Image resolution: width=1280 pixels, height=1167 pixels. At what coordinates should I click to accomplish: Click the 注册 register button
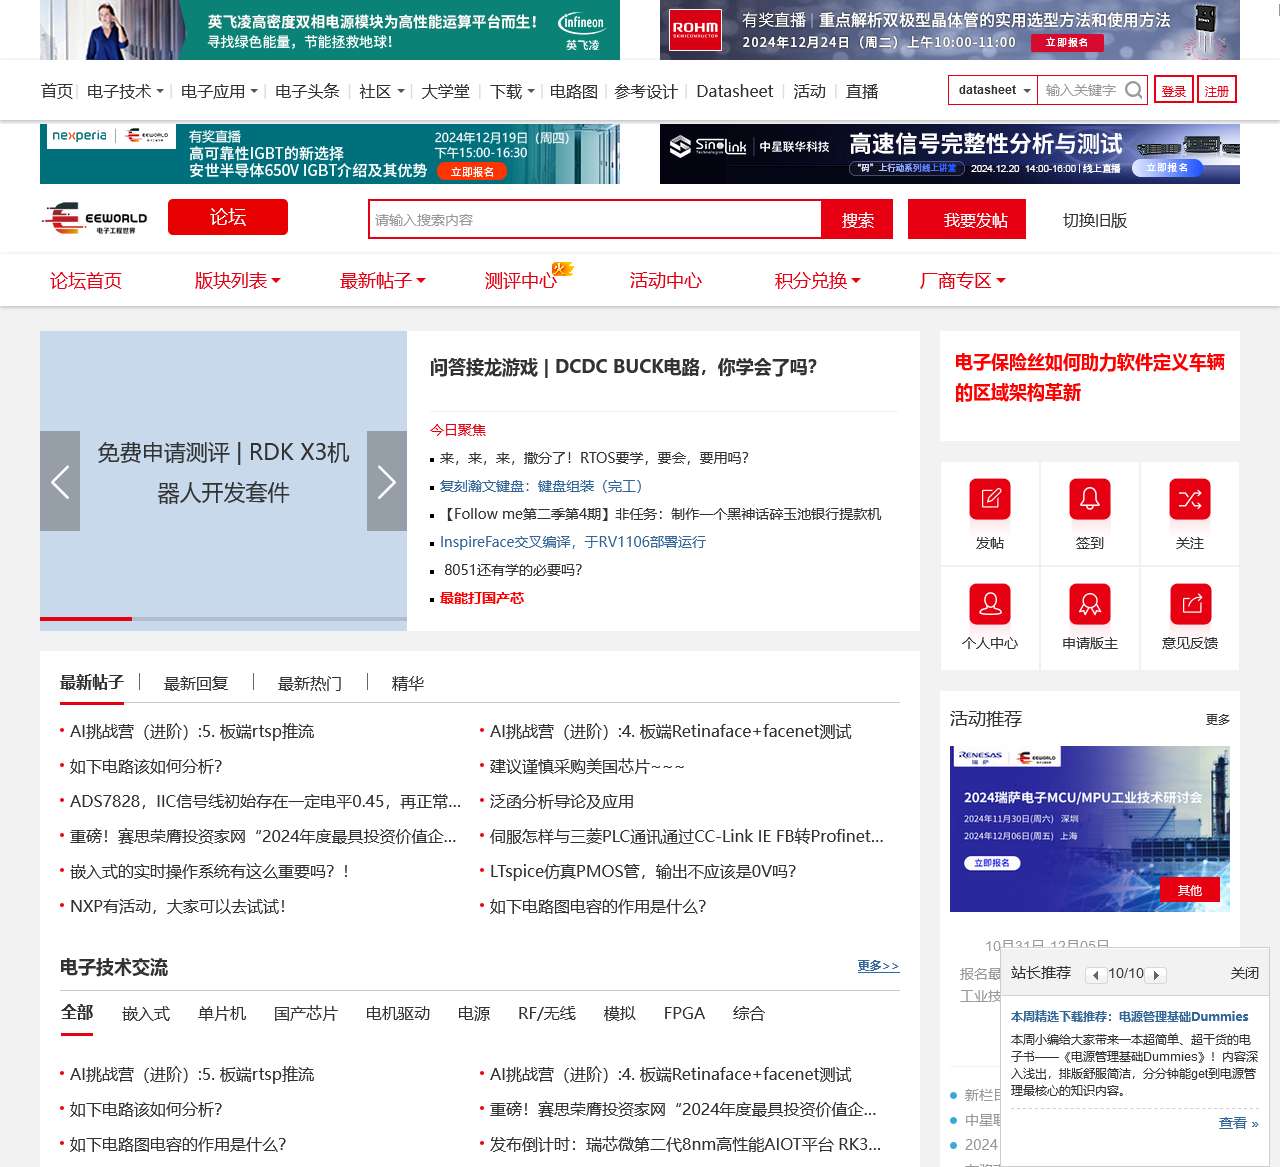tap(1216, 90)
